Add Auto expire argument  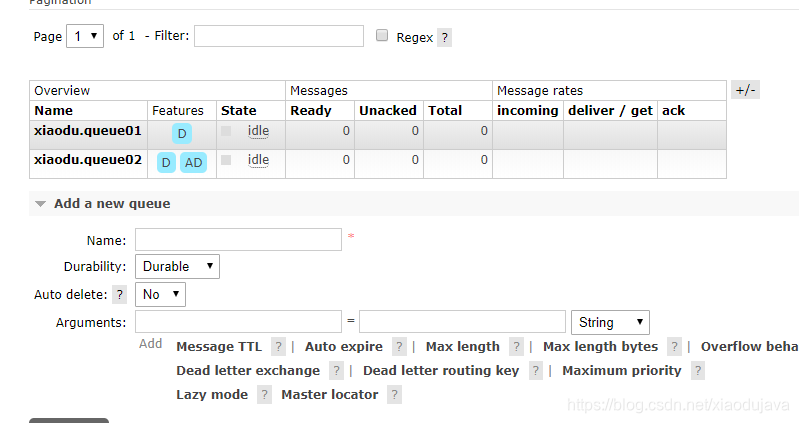coord(343,347)
